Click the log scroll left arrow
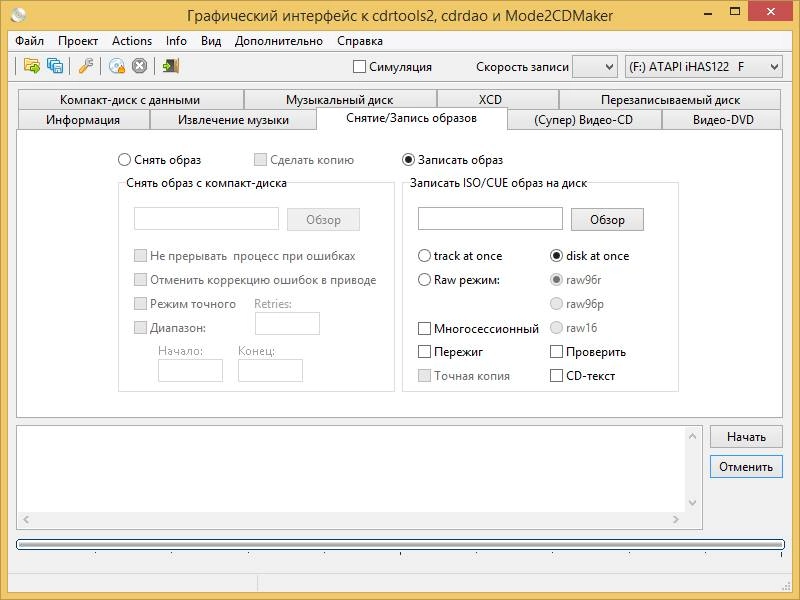800x600 pixels. [26, 519]
